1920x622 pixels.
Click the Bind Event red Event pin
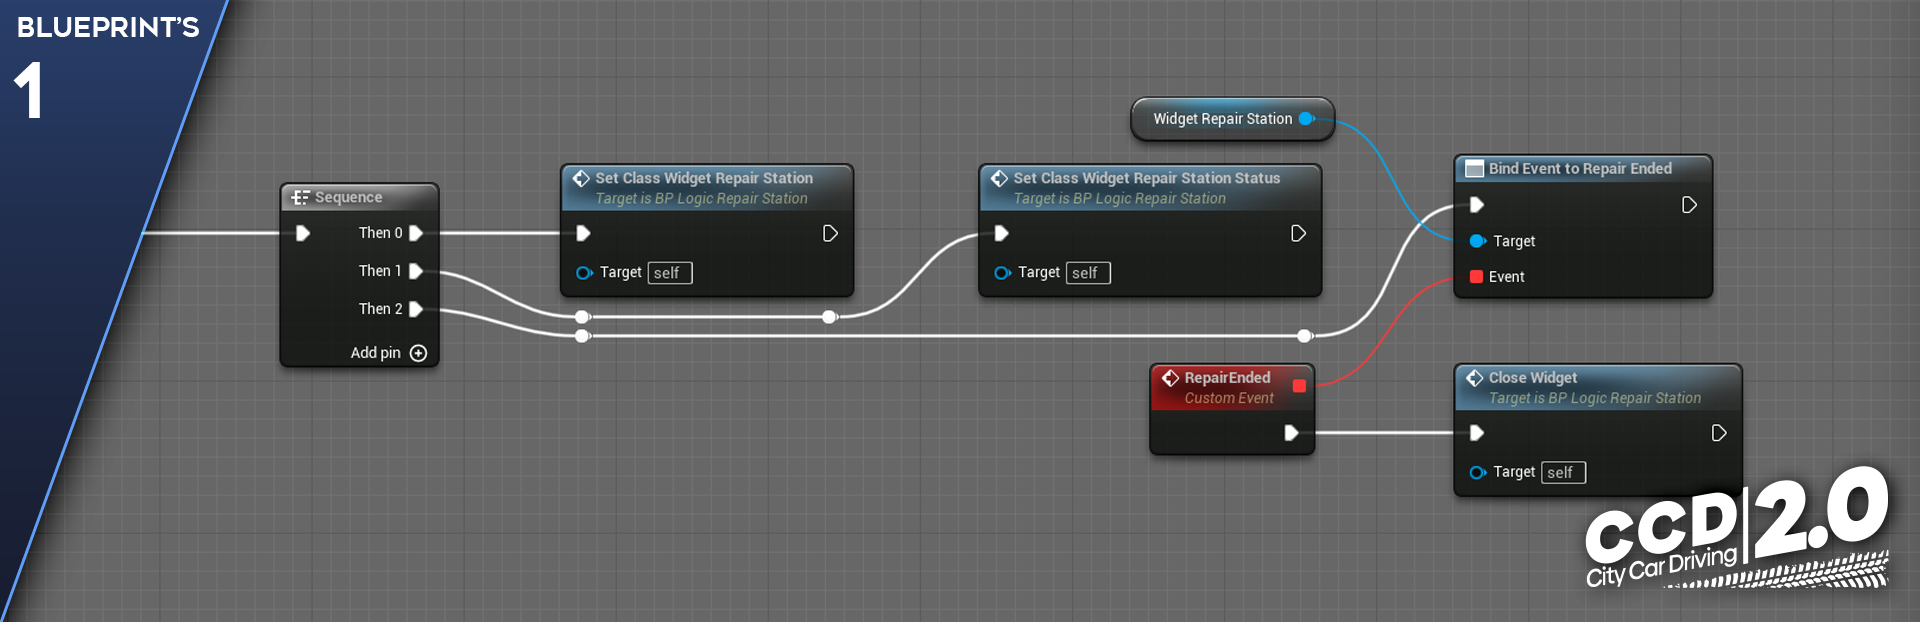(x=1476, y=277)
